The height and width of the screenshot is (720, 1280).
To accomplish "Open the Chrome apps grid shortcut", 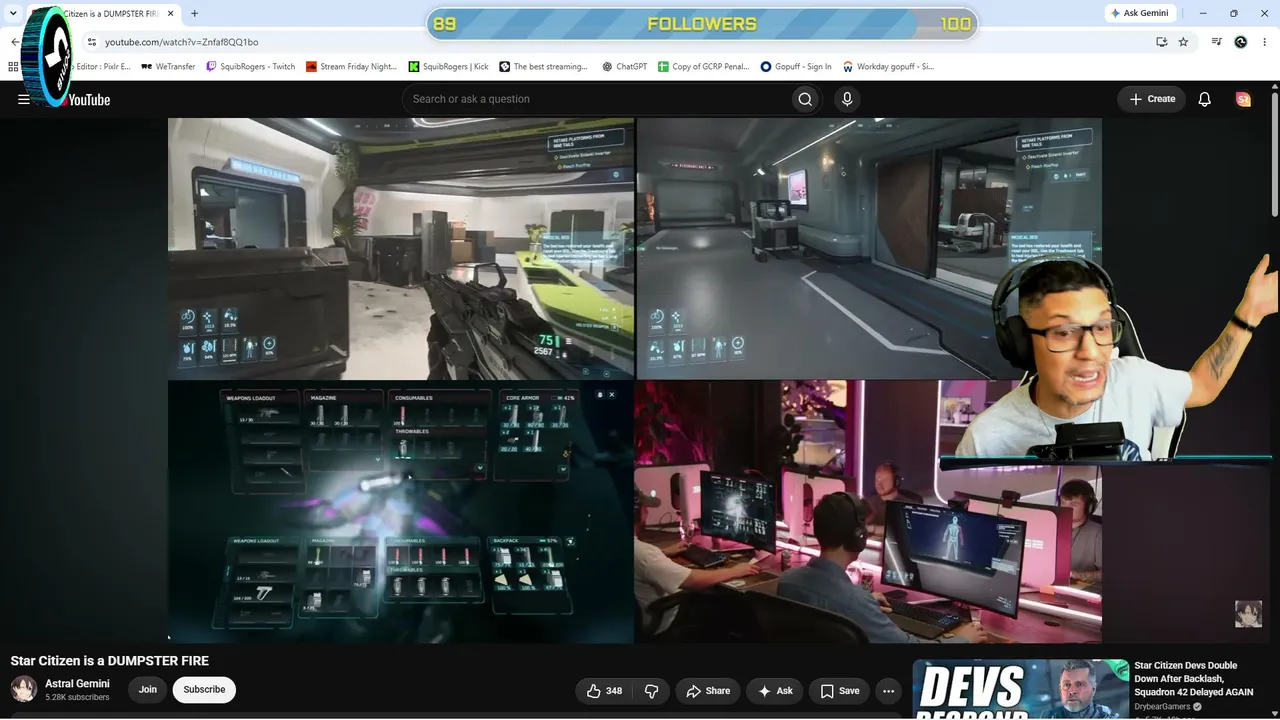I will [13, 67].
